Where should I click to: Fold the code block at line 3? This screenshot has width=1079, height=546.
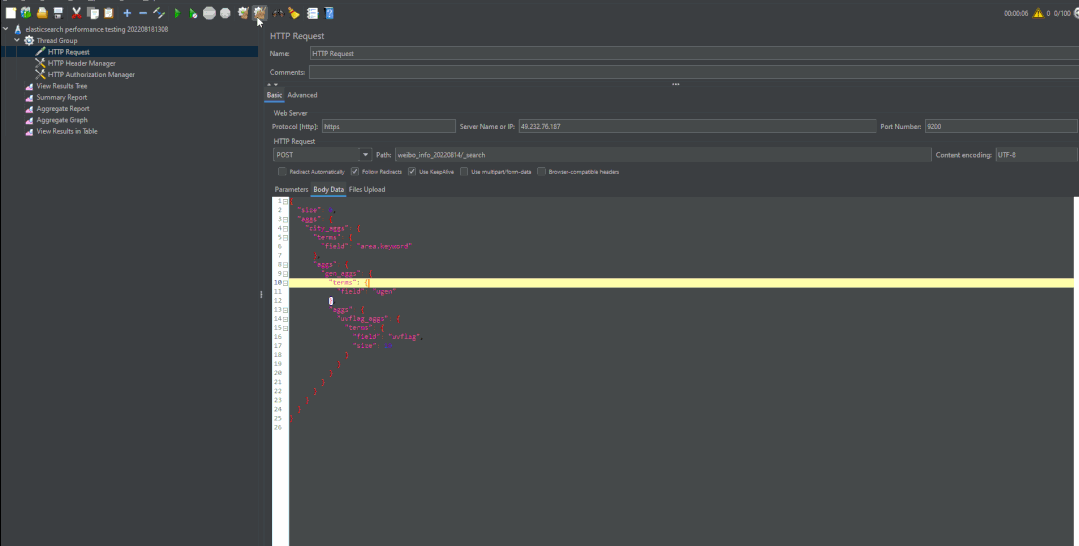[x=286, y=219]
